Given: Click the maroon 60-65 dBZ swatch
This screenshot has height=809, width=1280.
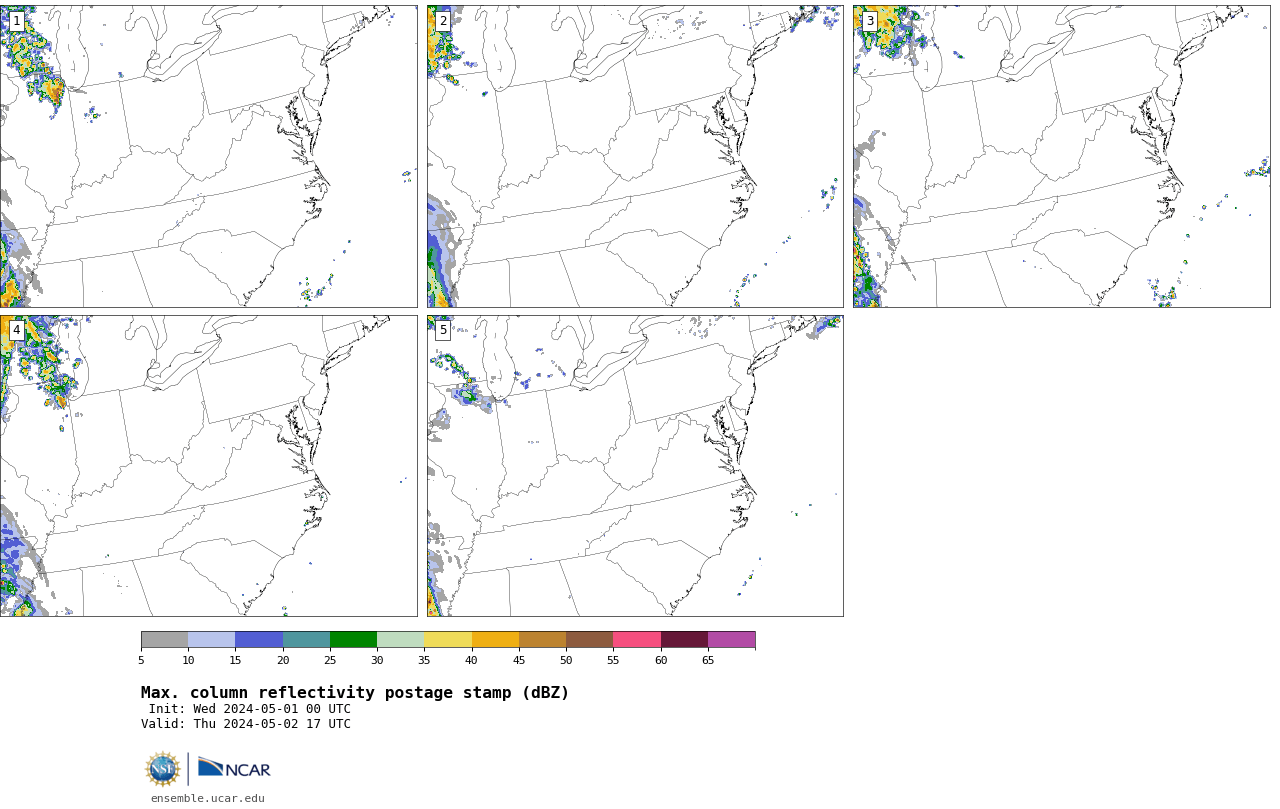Looking at the screenshot, I should (x=684, y=640).
